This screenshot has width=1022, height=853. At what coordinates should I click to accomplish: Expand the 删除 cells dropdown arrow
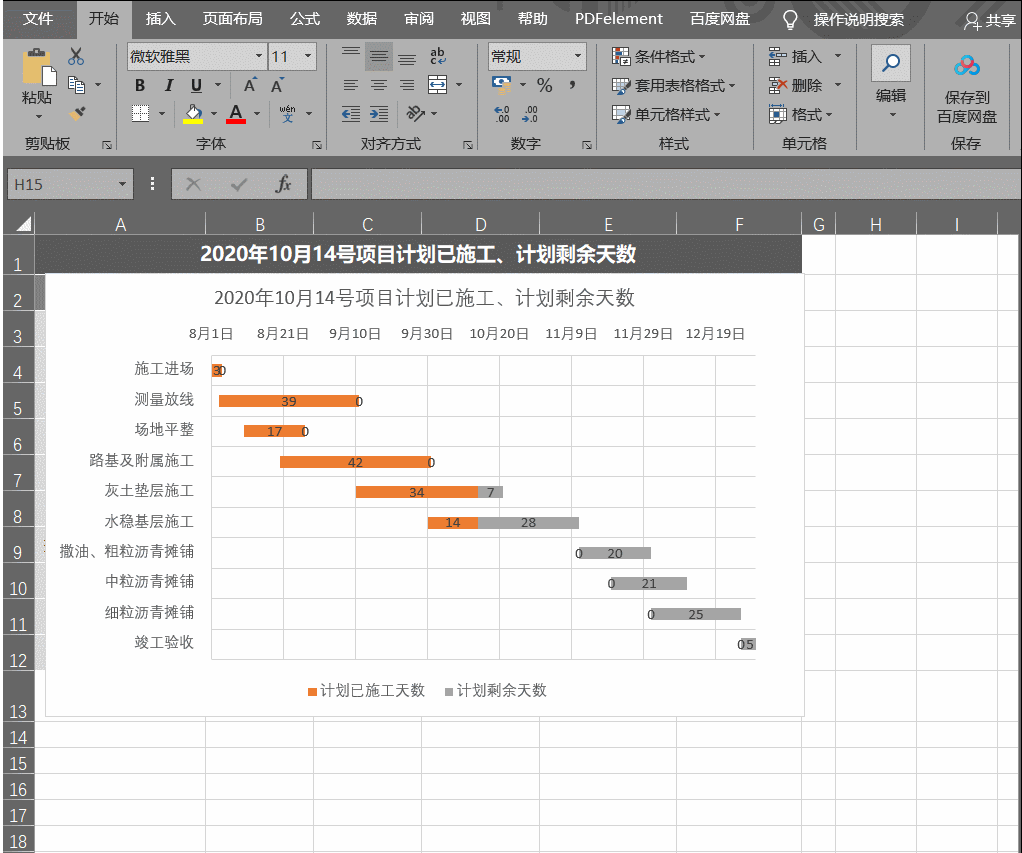[838, 85]
